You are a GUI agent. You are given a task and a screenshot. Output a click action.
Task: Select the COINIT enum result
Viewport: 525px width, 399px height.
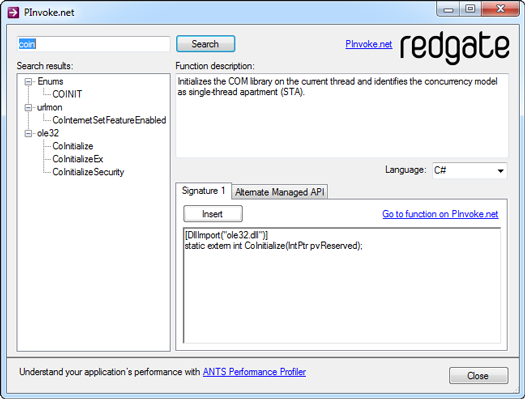(x=67, y=94)
